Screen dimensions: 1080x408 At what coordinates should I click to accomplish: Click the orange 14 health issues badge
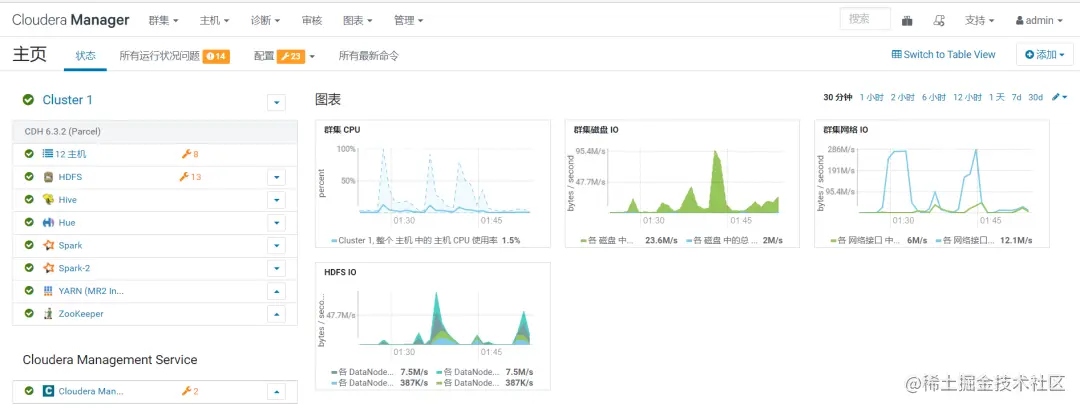pyautogui.click(x=216, y=57)
